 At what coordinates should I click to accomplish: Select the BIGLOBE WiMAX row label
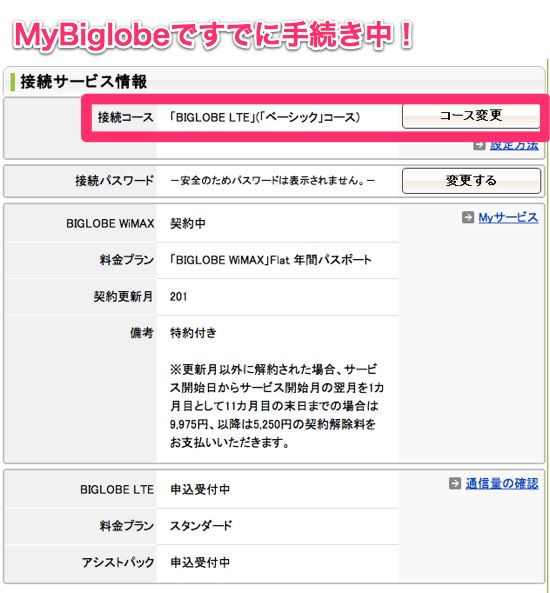pos(110,224)
